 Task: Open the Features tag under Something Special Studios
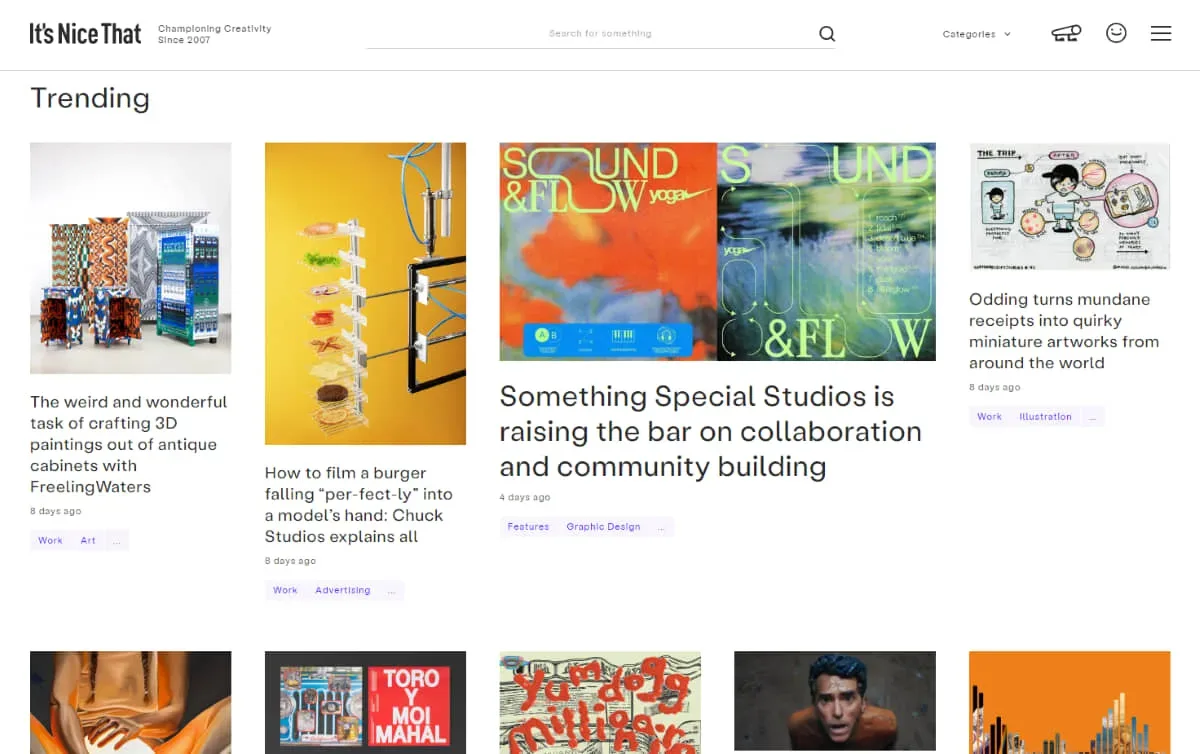(x=527, y=526)
